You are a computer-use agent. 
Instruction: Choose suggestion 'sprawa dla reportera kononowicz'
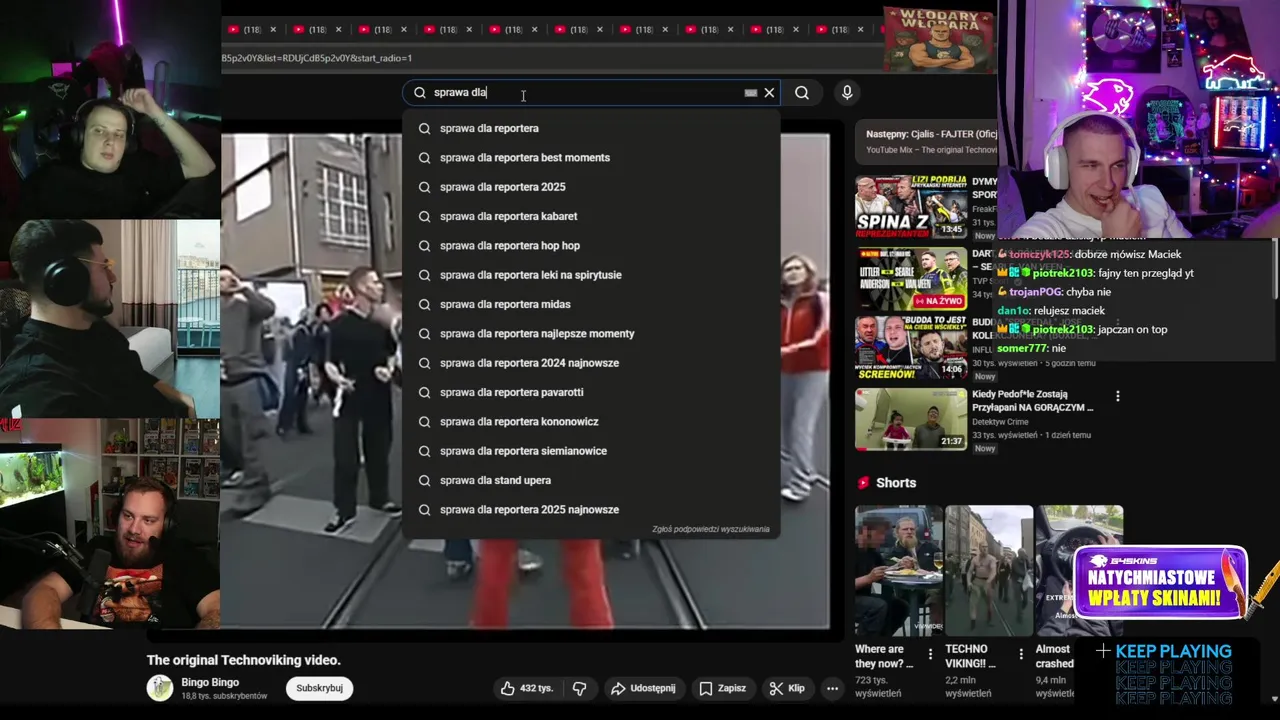click(x=591, y=422)
